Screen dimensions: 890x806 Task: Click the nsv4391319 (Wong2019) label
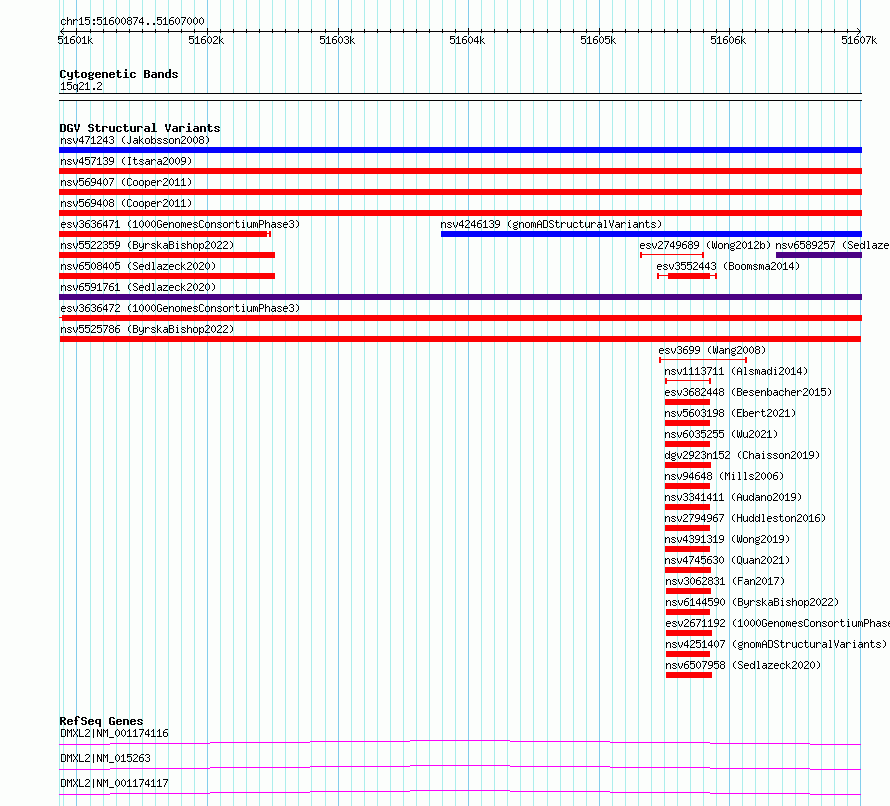(727, 539)
